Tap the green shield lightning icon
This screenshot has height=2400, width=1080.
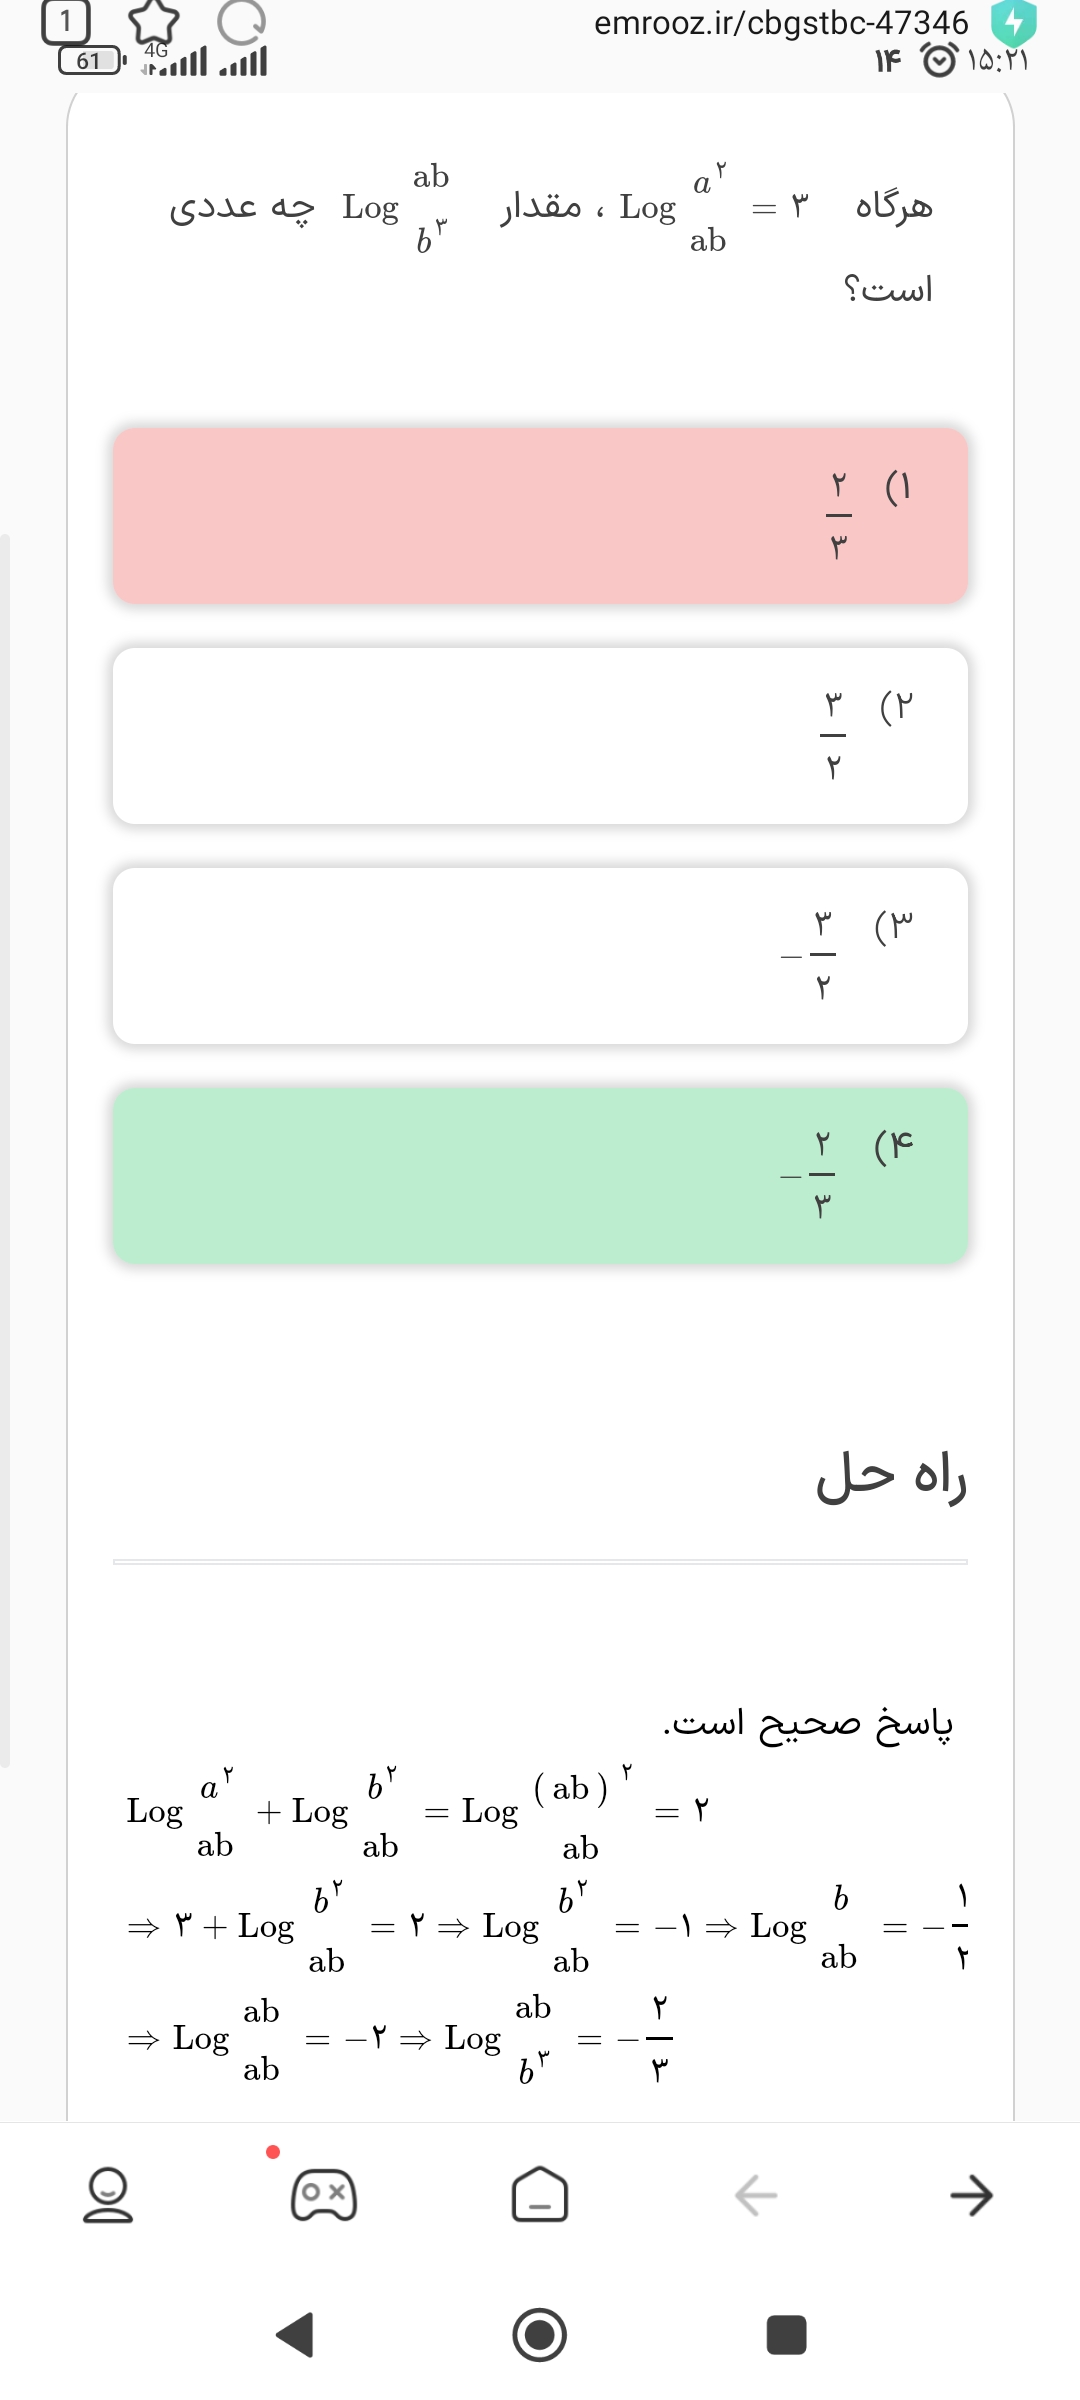(x=1013, y=22)
